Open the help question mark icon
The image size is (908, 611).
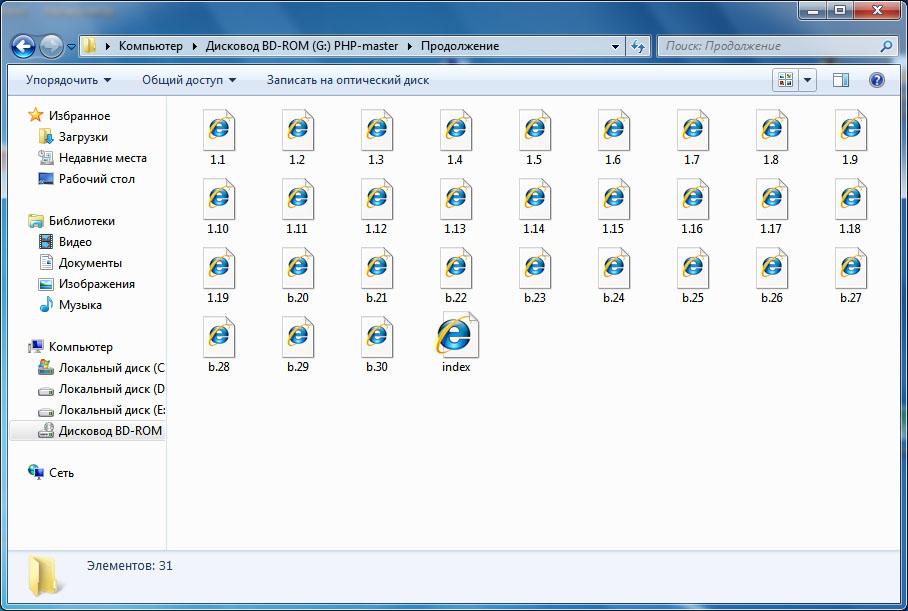pyautogui.click(x=877, y=80)
